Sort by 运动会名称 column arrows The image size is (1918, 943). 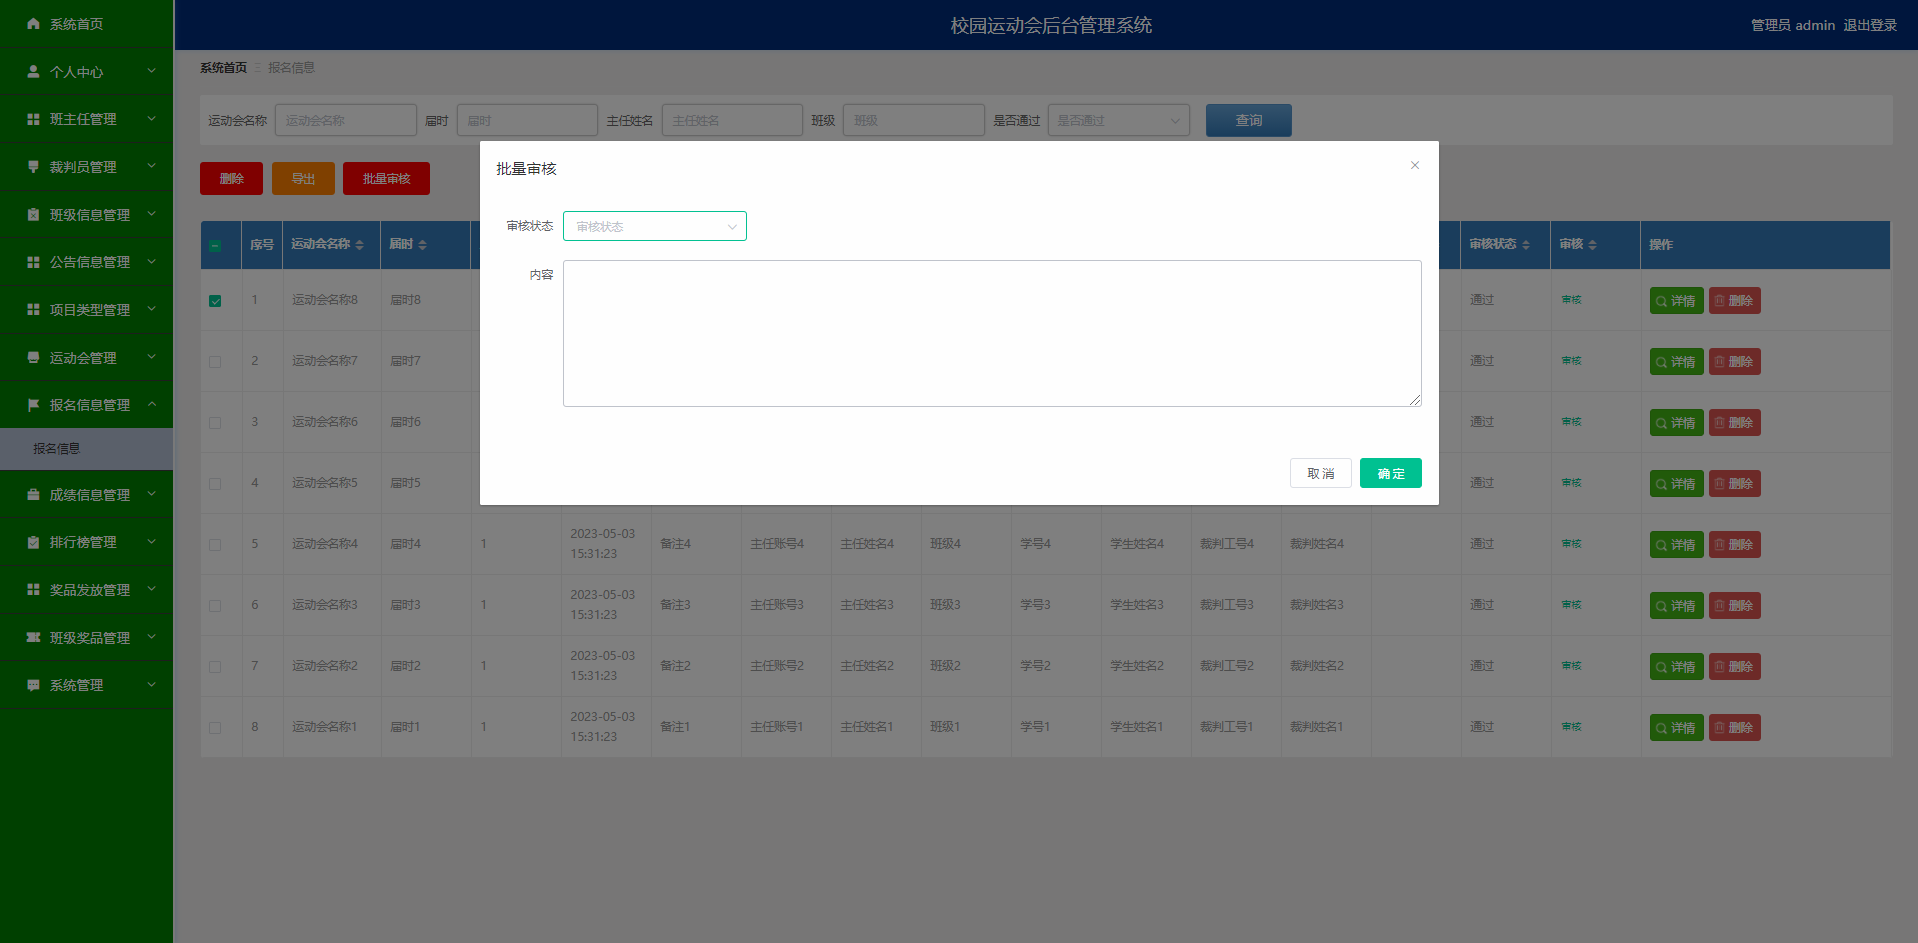click(360, 245)
